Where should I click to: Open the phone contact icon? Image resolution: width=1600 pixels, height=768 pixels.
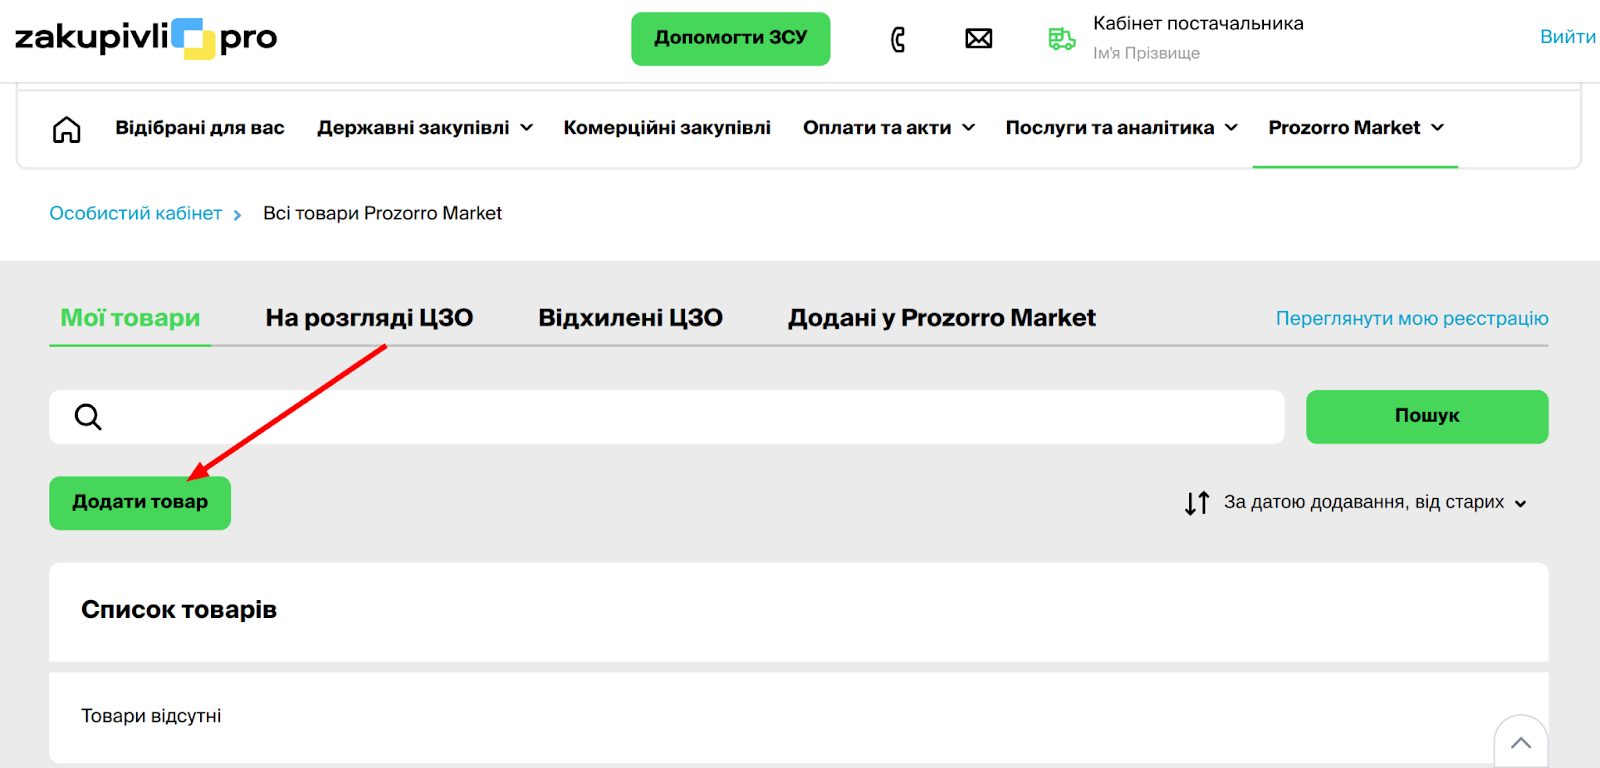coord(898,39)
